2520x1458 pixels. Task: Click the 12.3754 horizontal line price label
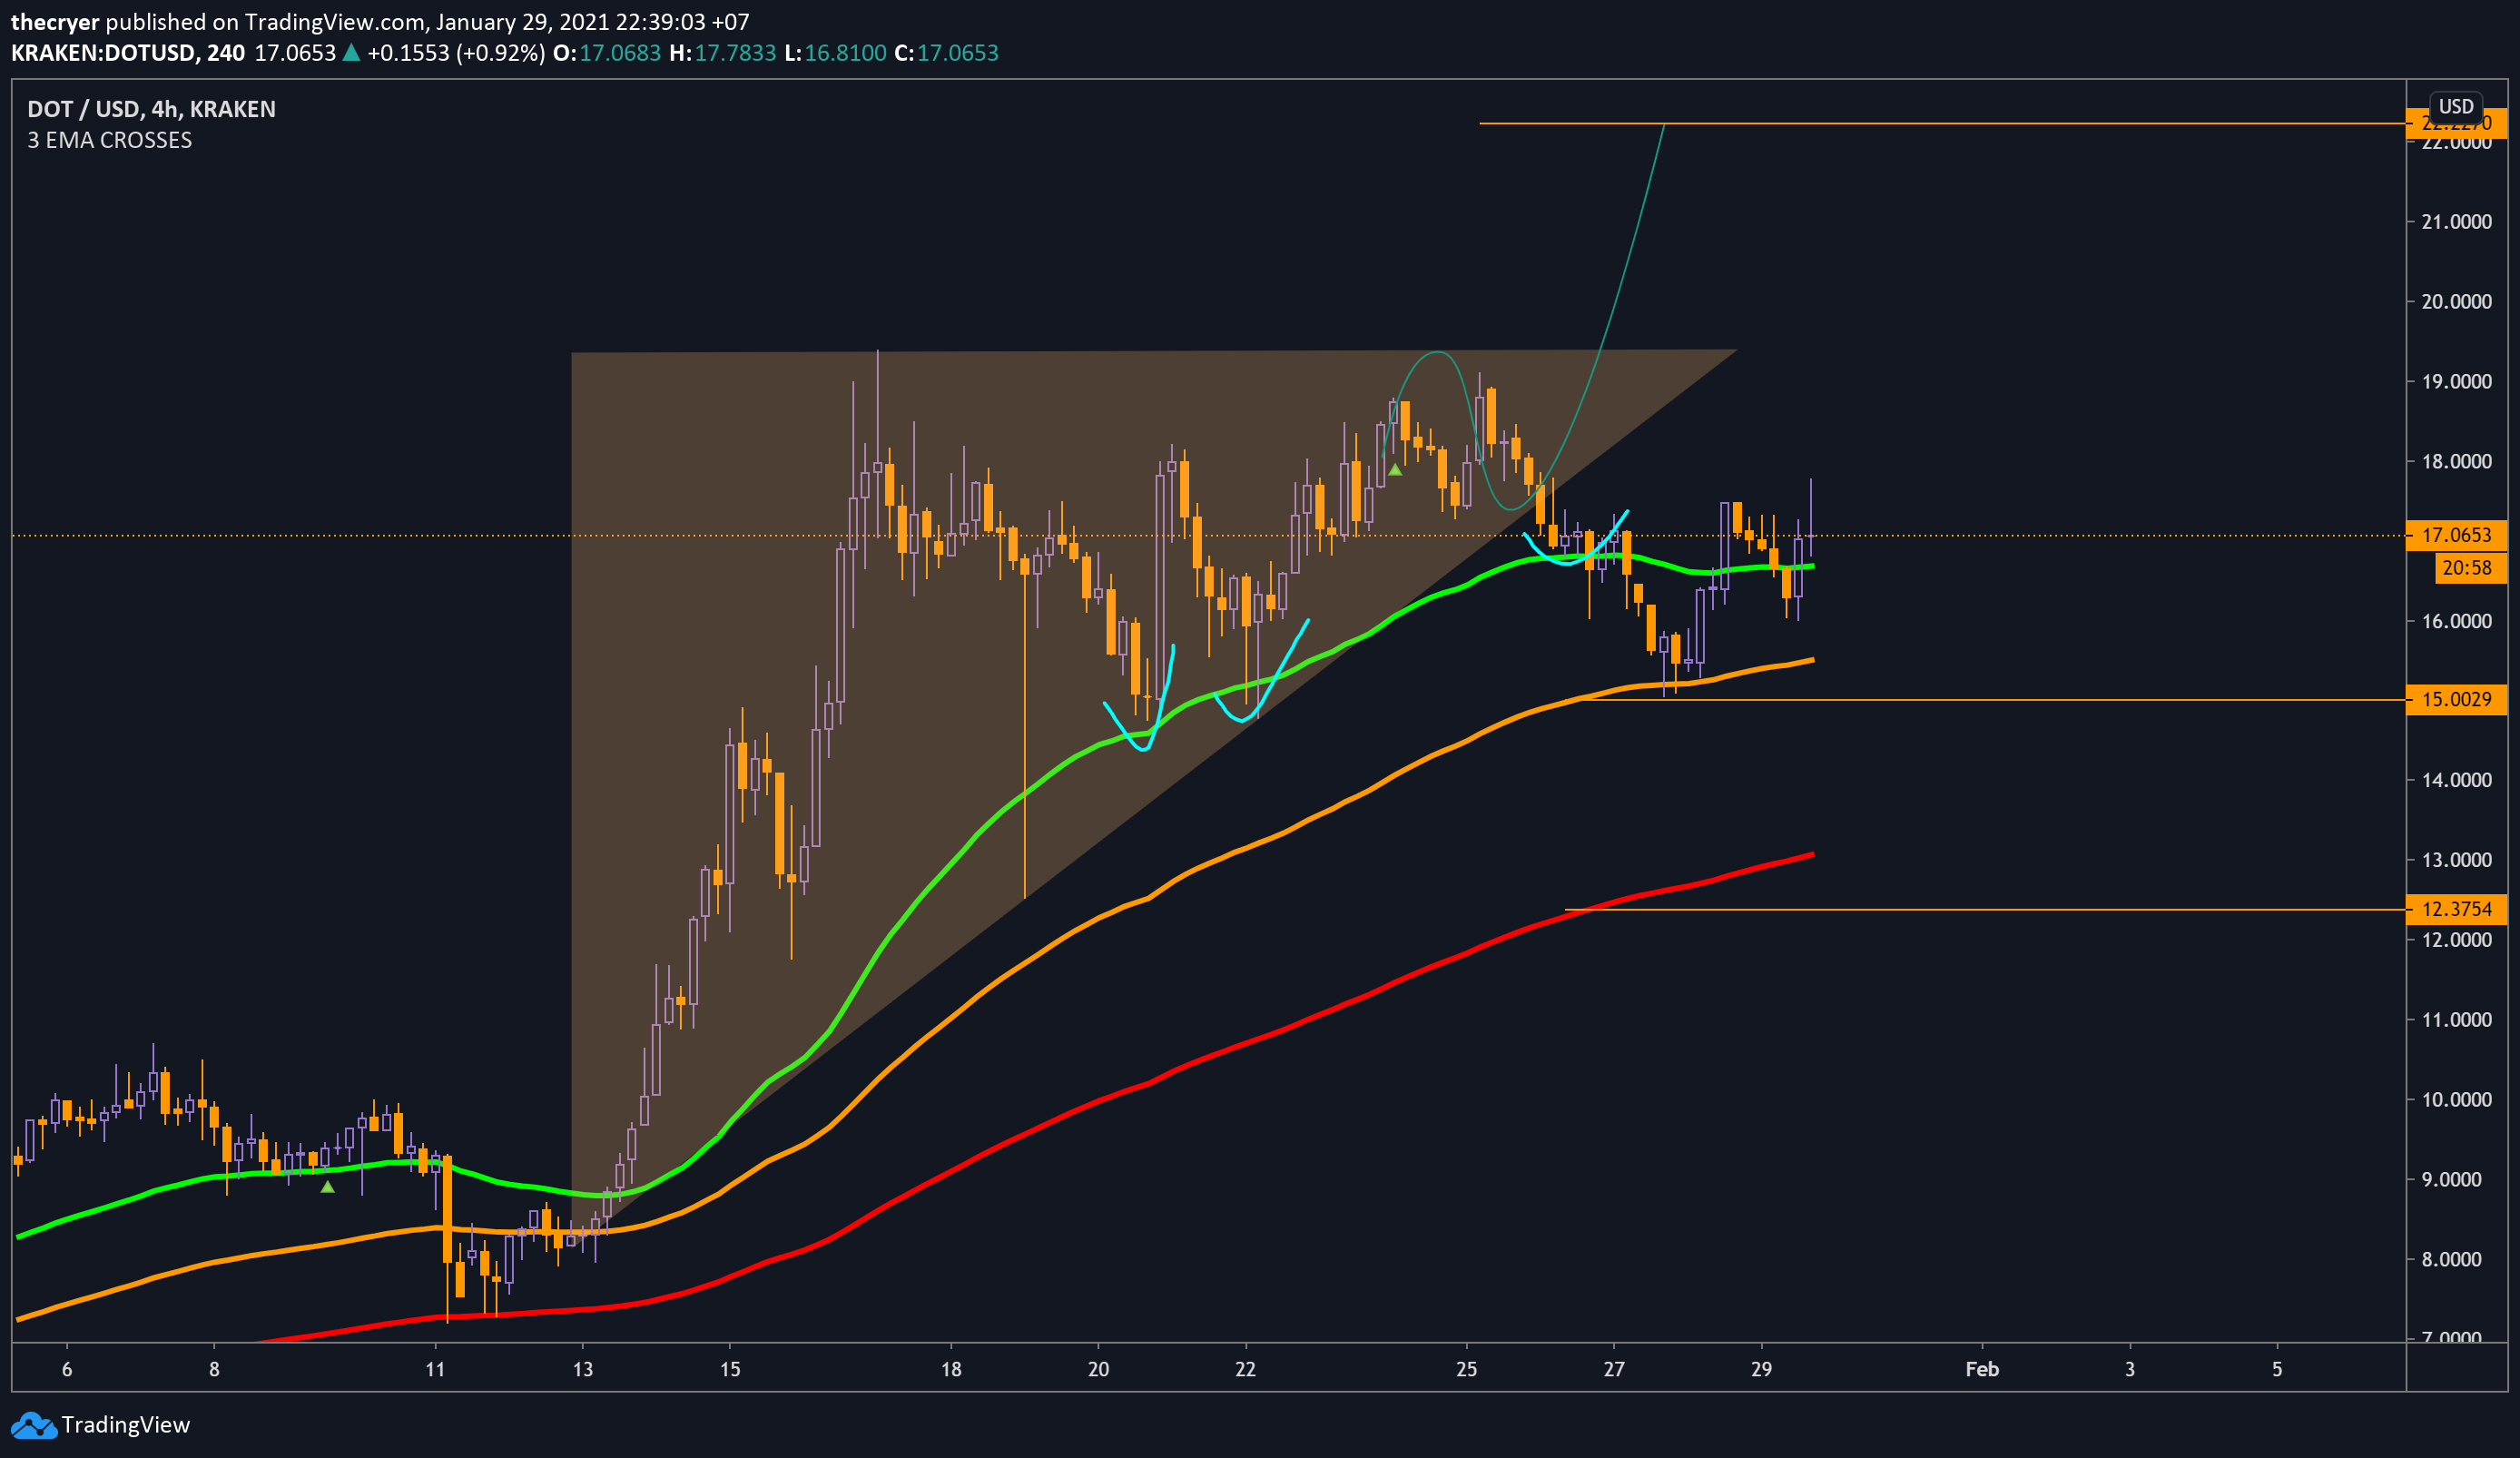pos(2456,909)
